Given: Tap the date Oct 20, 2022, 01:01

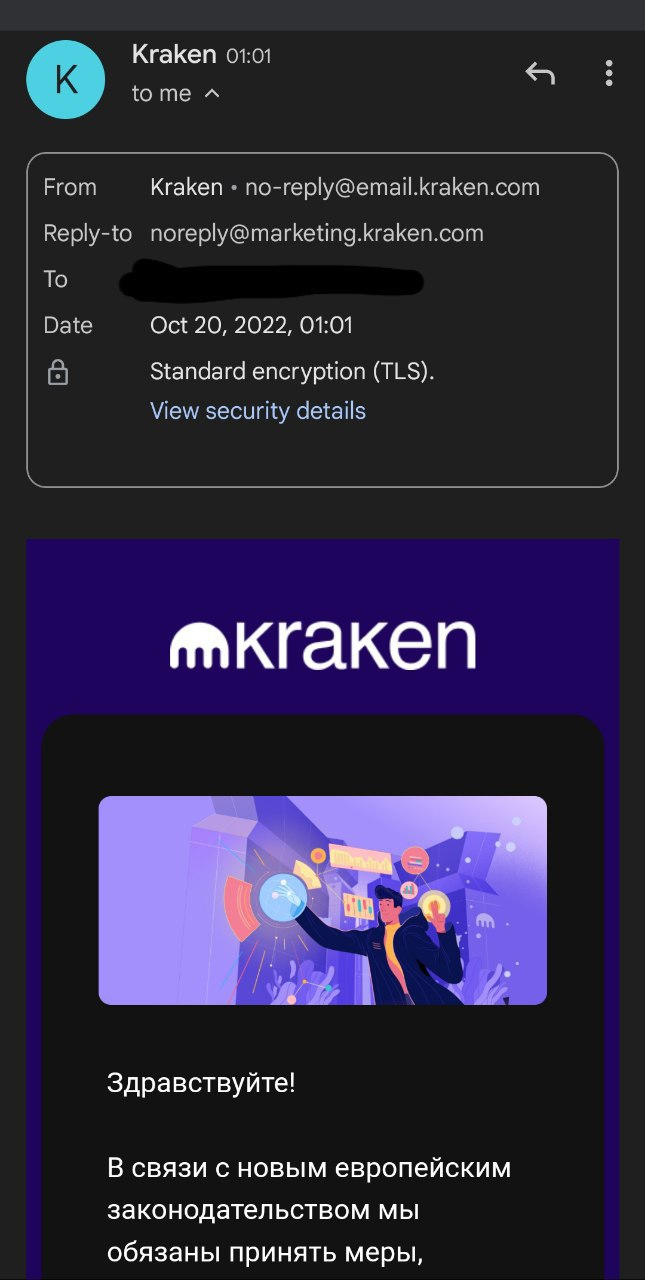Looking at the screenshot, I should click(x=251, y=325).
